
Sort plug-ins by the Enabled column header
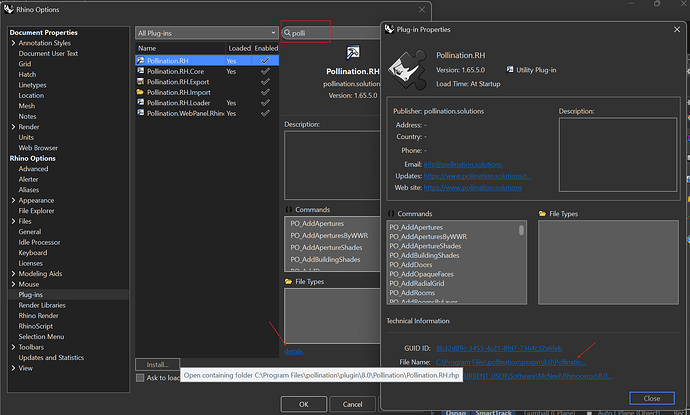[x=266, y=48]
